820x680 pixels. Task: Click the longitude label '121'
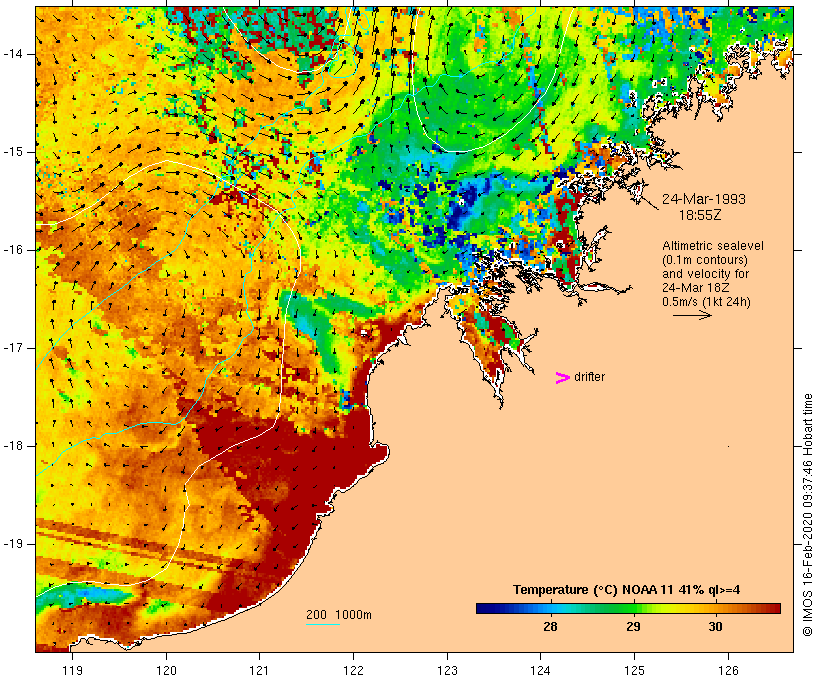(x=259, y=670)
